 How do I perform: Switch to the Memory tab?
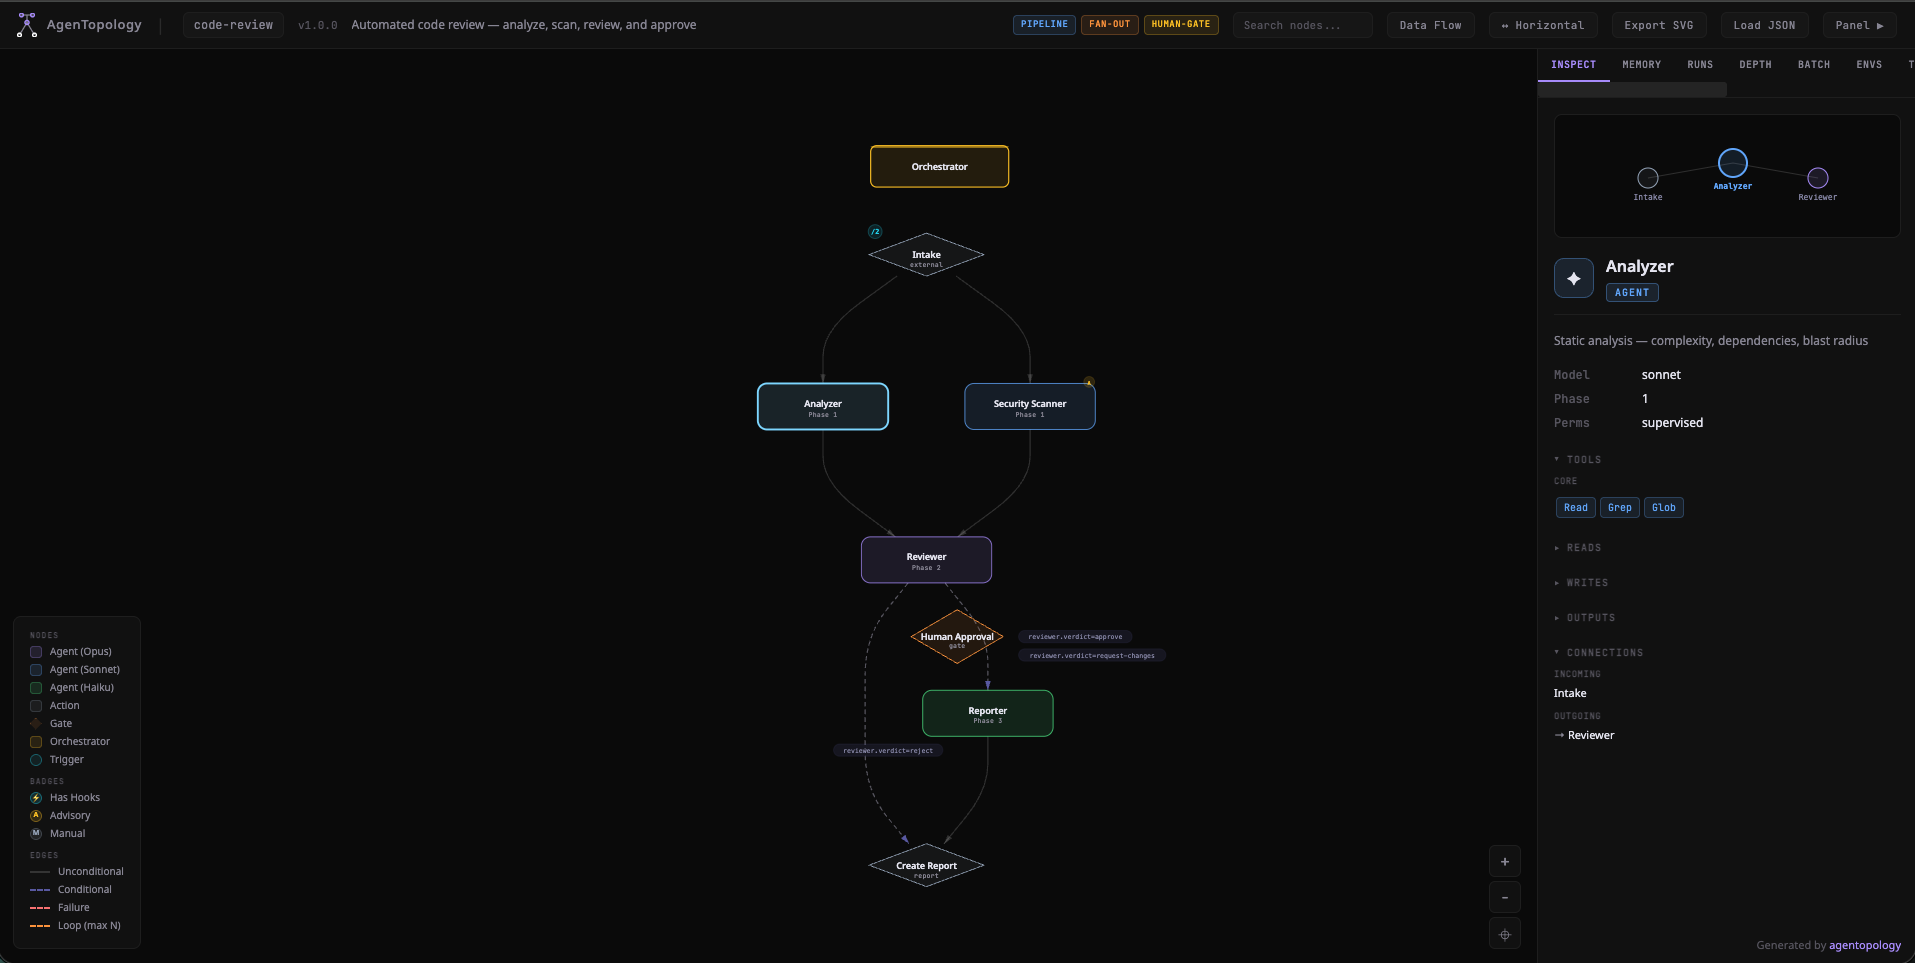click(1641, 65)
